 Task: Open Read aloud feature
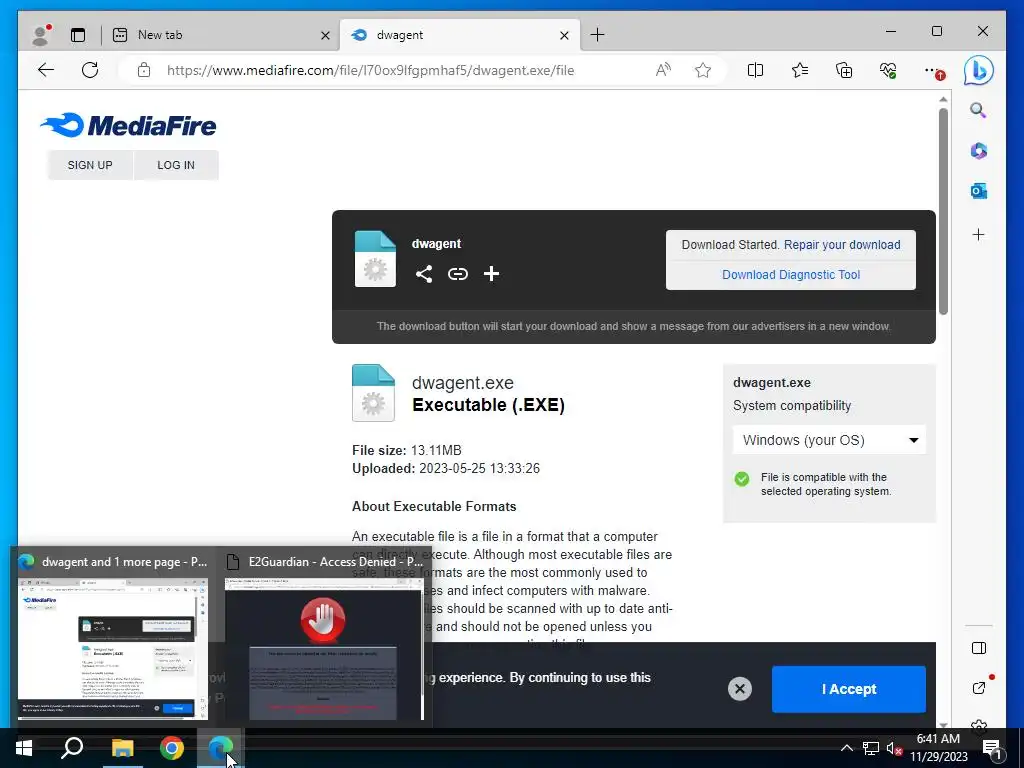(663, 71)
